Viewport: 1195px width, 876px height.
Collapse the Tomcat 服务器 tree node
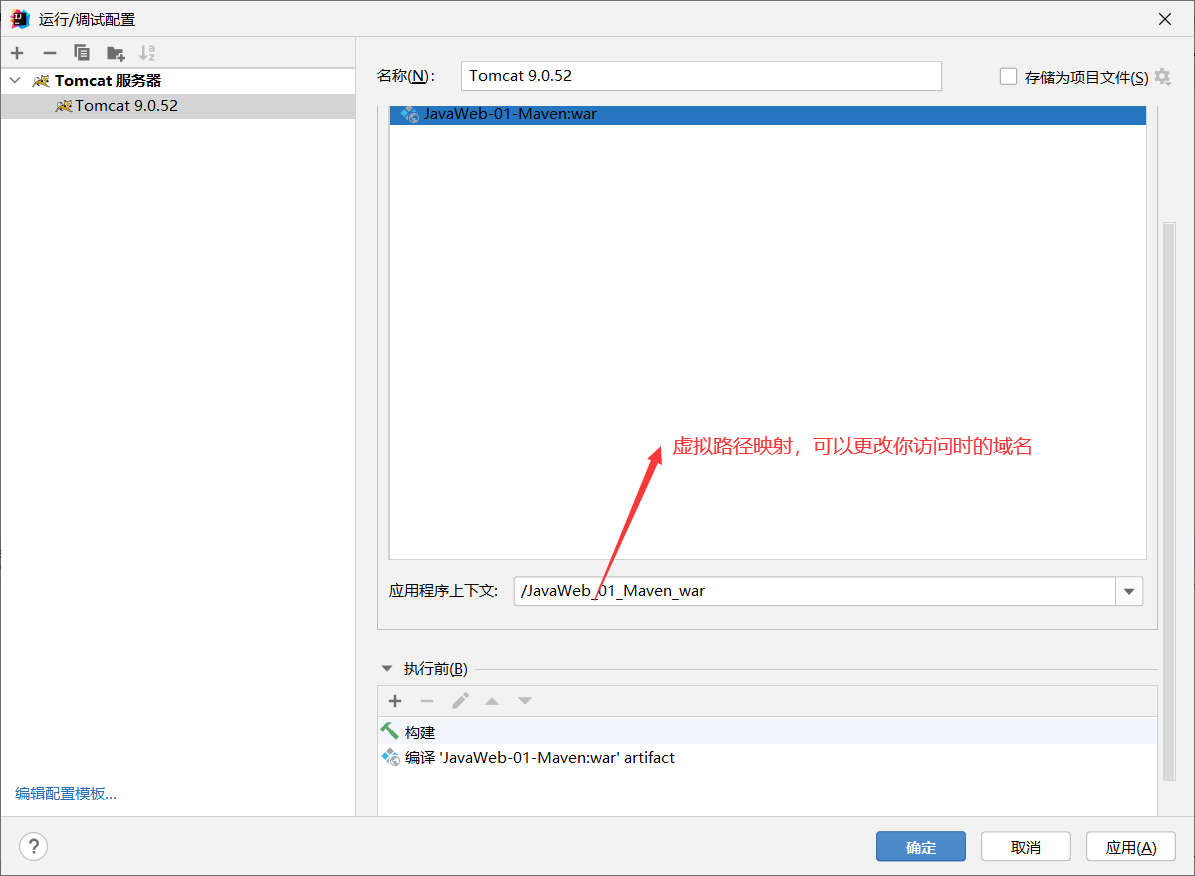pyautogui.click(x=15, y=80)
